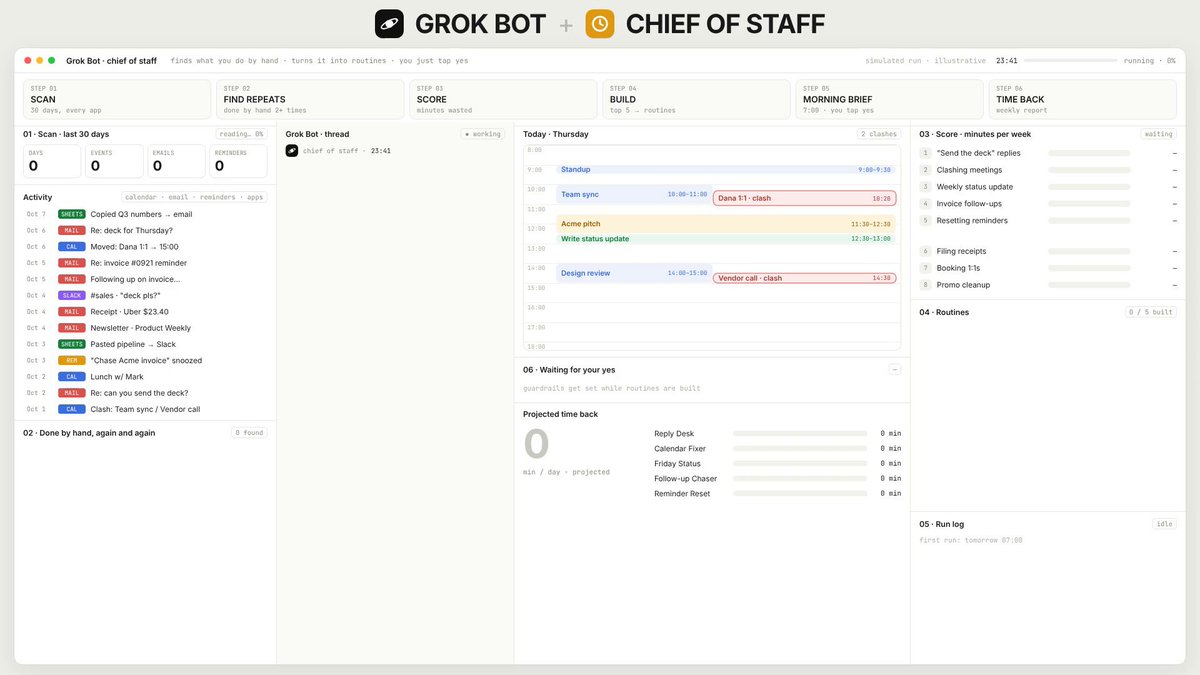The image size is (1200, 675).
Task: Click the CAL tag on Clash: Team sync / Vendor call
Action: point(72,410)
